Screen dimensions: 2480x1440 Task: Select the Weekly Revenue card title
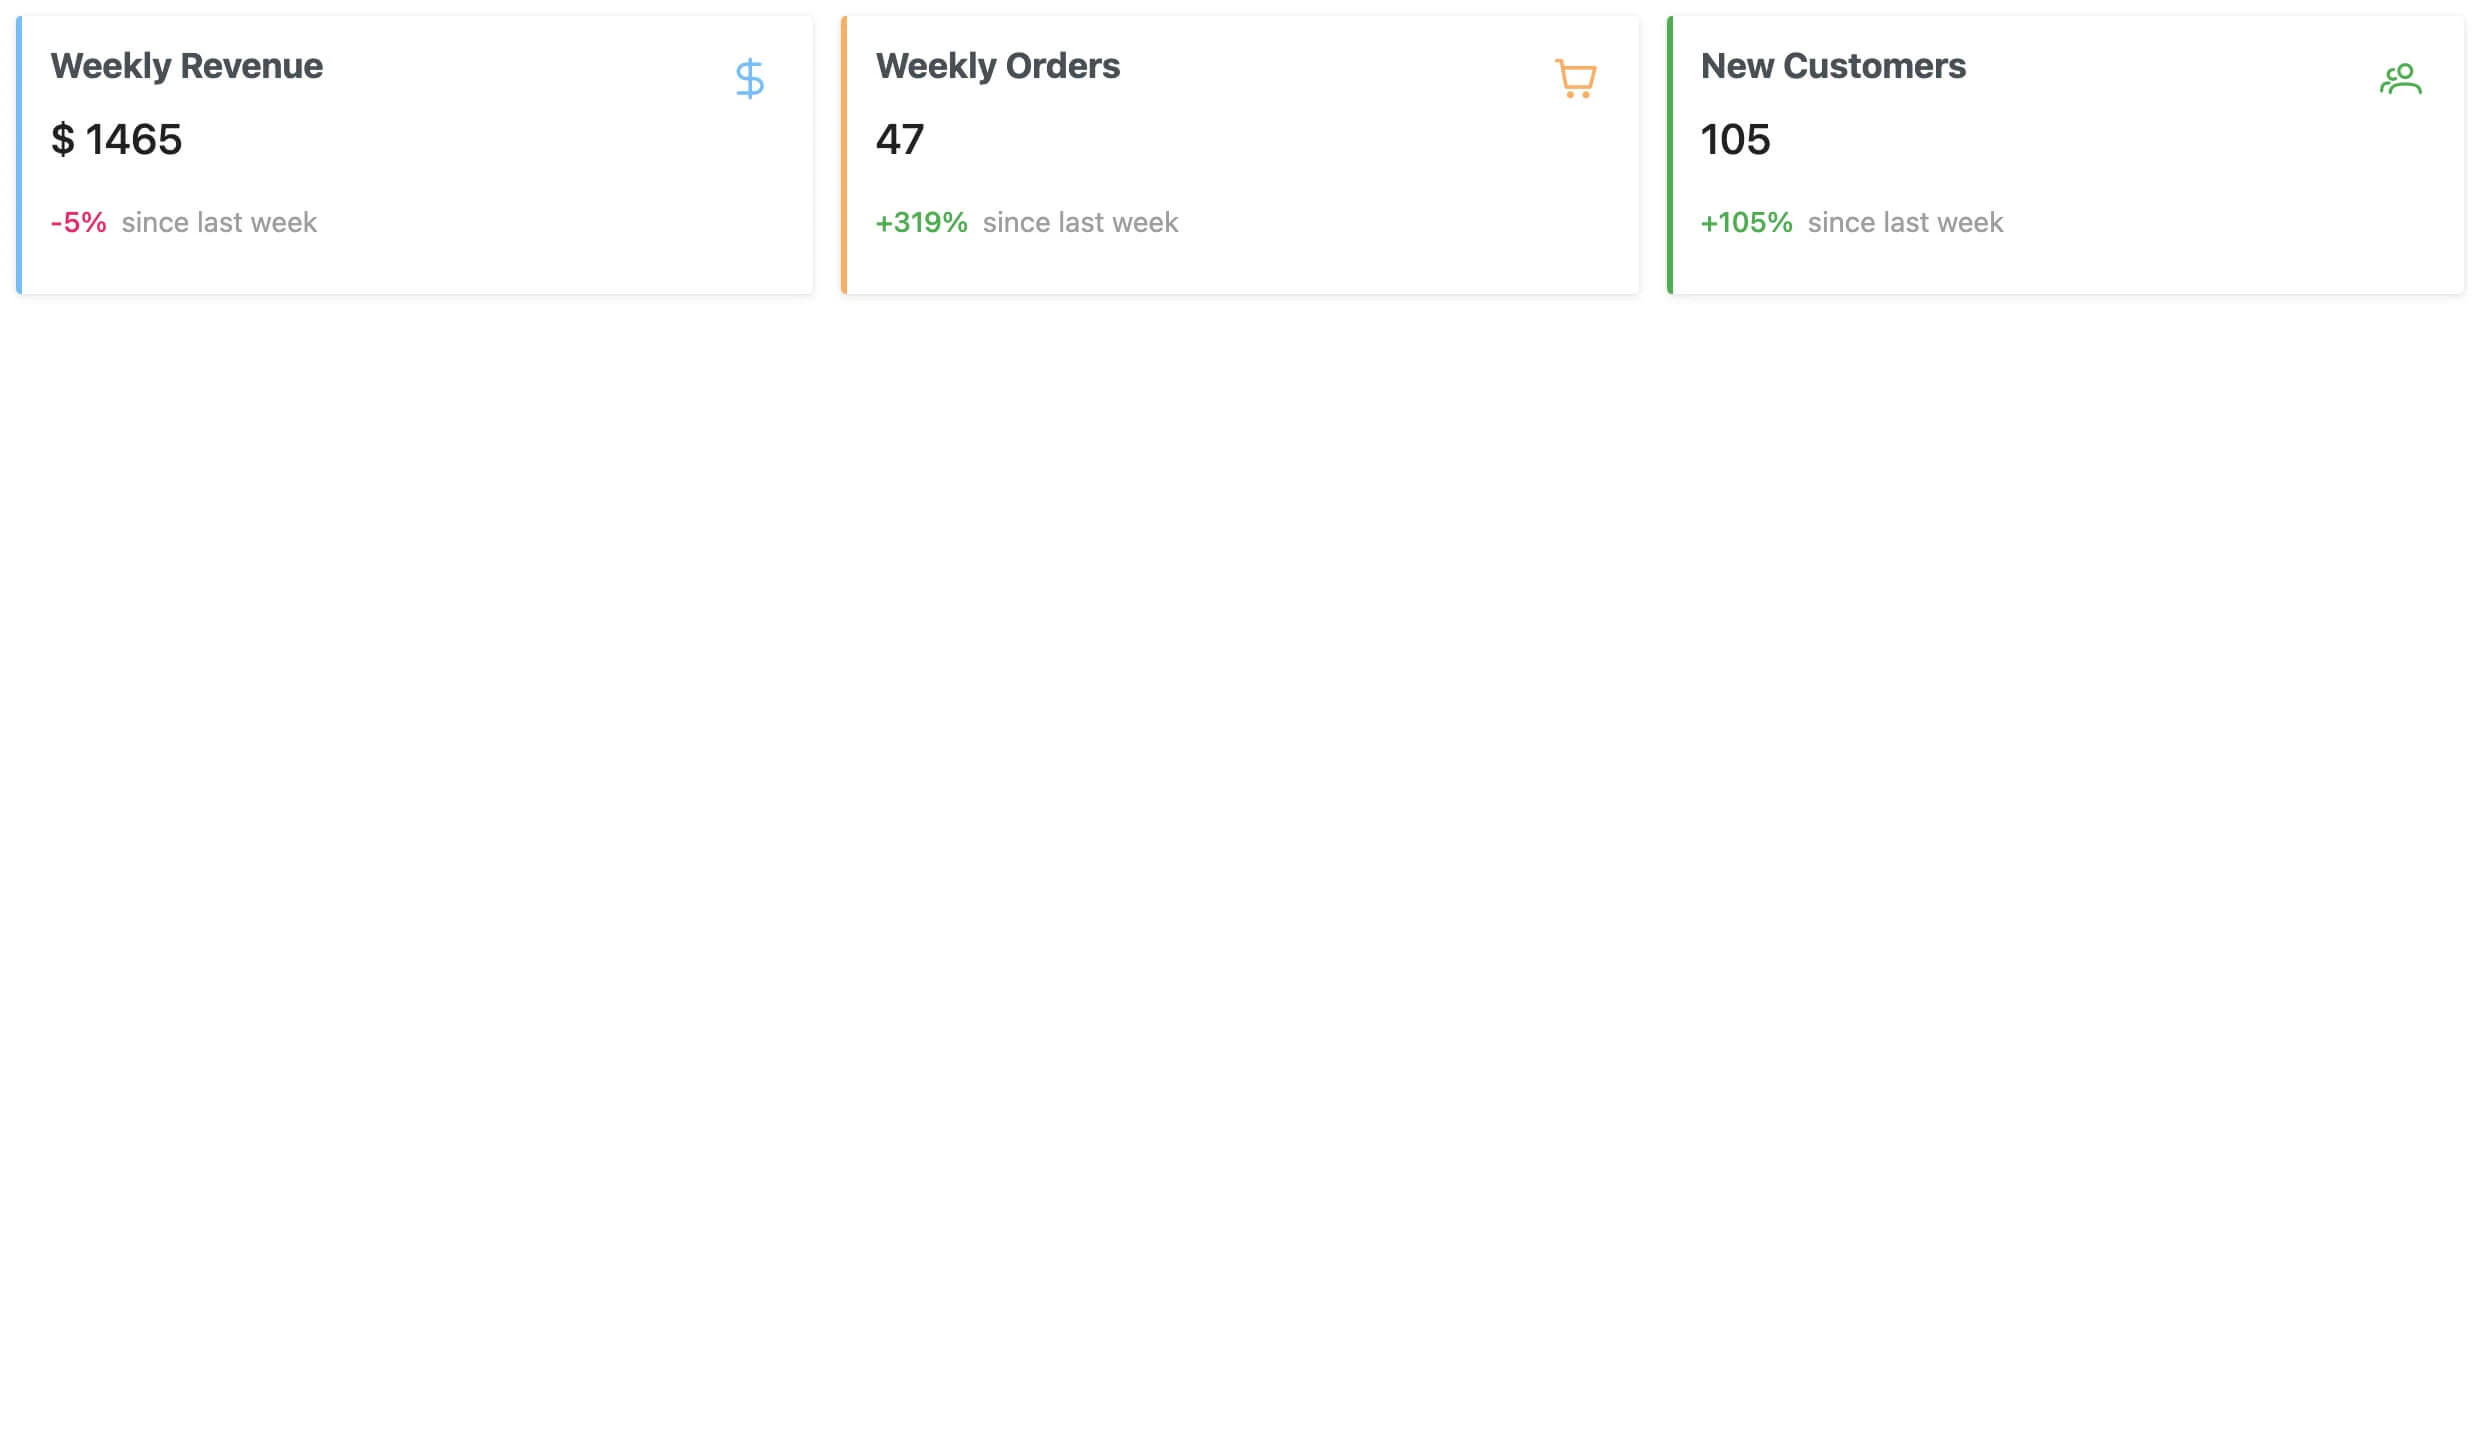[x=187, y=66]
